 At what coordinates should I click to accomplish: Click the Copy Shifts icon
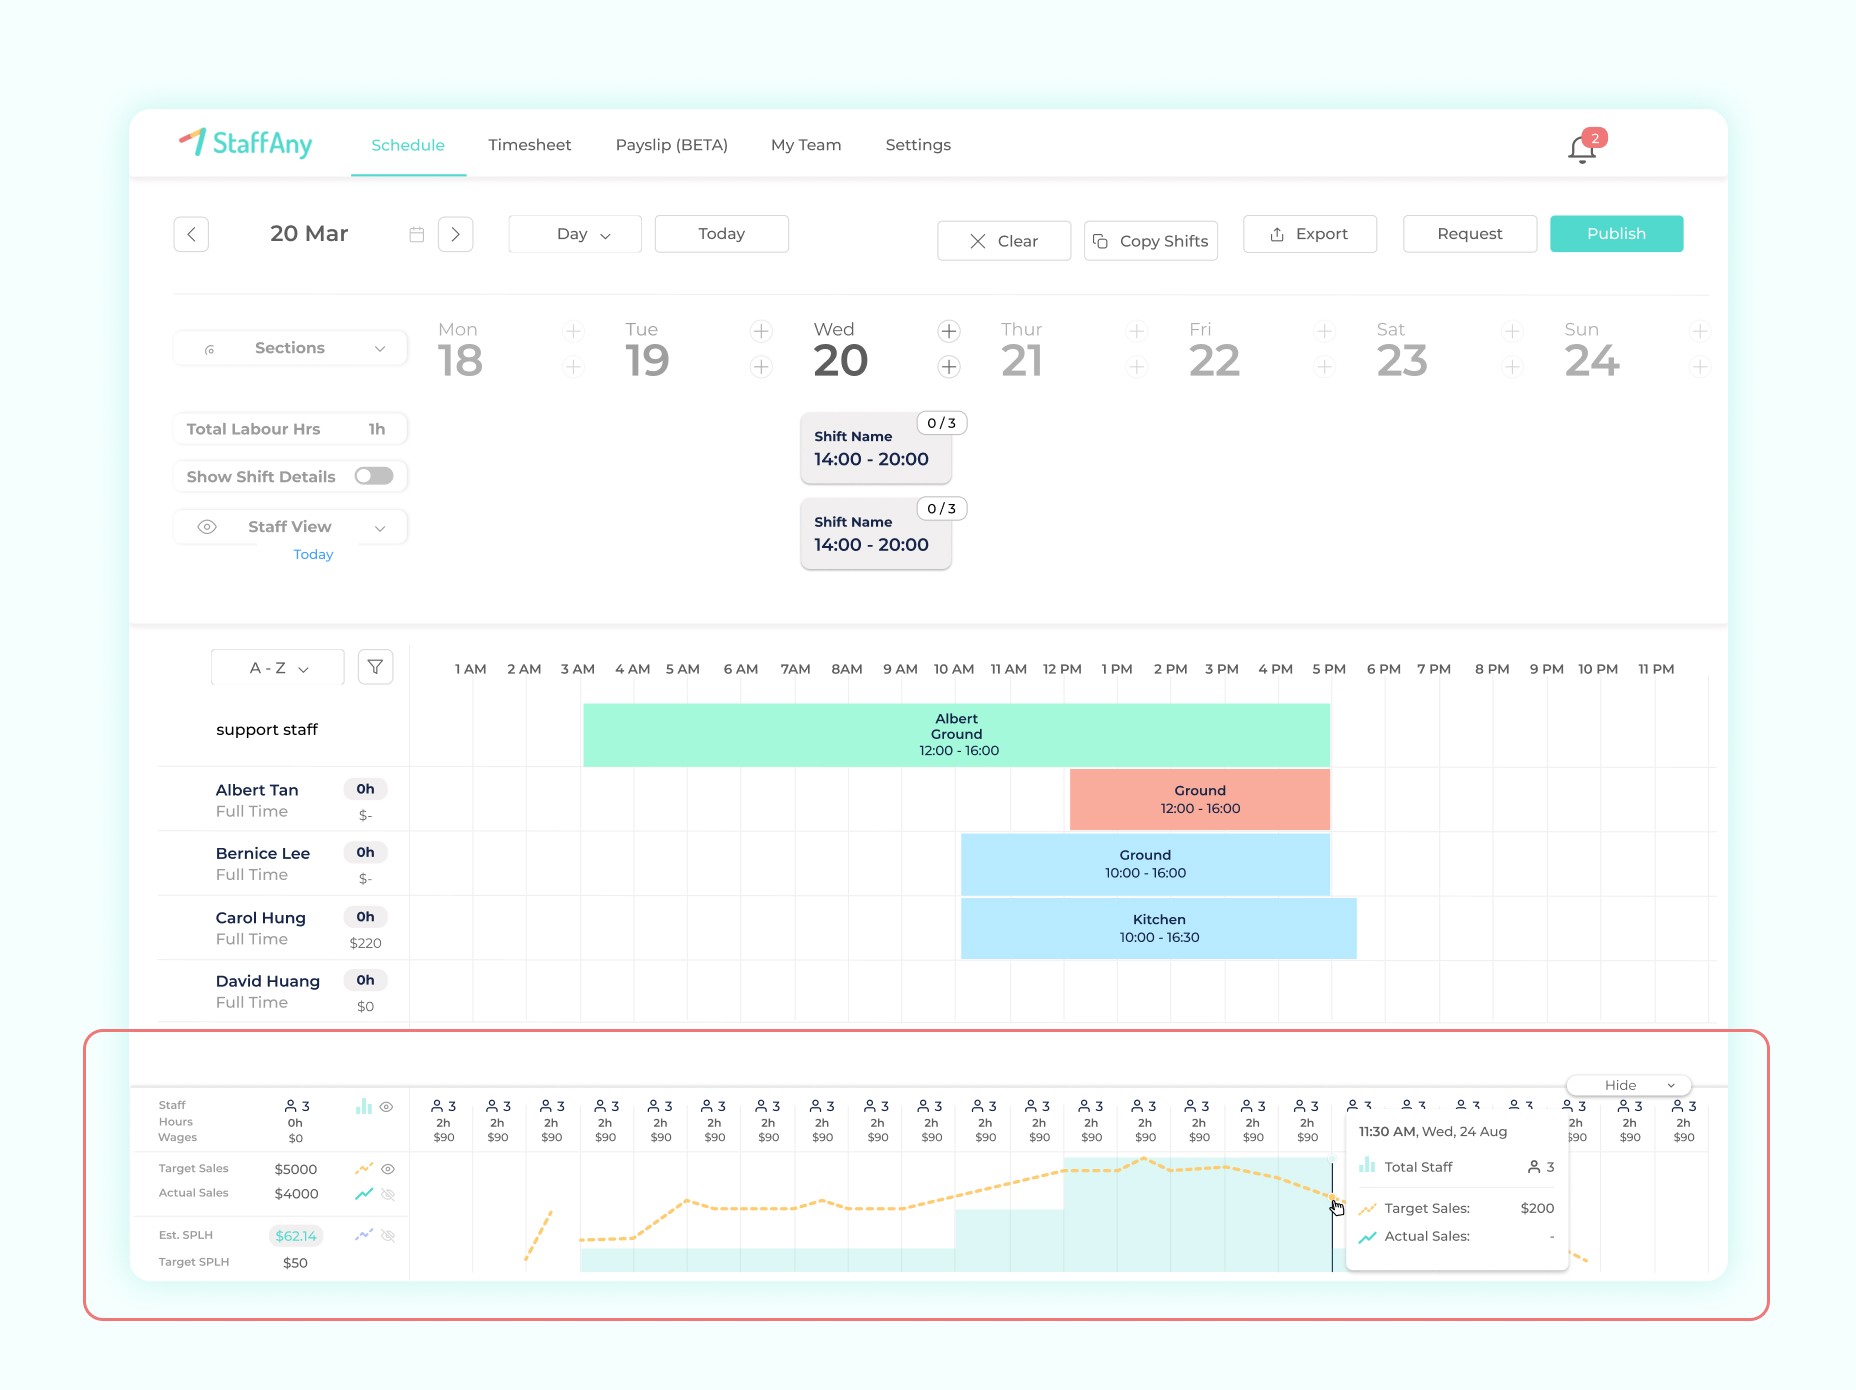click(x=1101, y=241)
